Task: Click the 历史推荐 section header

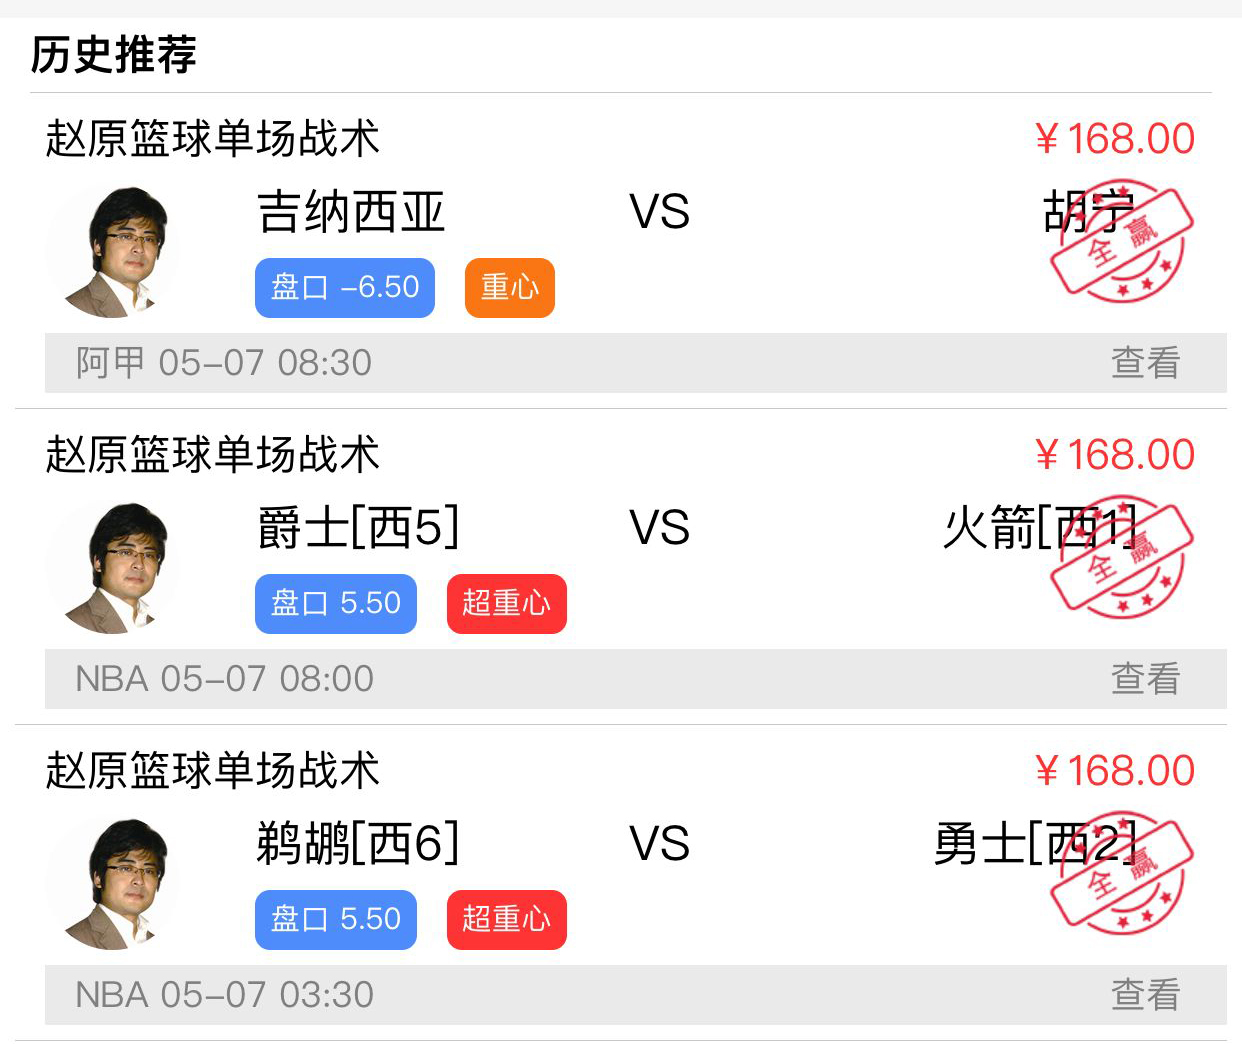Action: [114, 54]
